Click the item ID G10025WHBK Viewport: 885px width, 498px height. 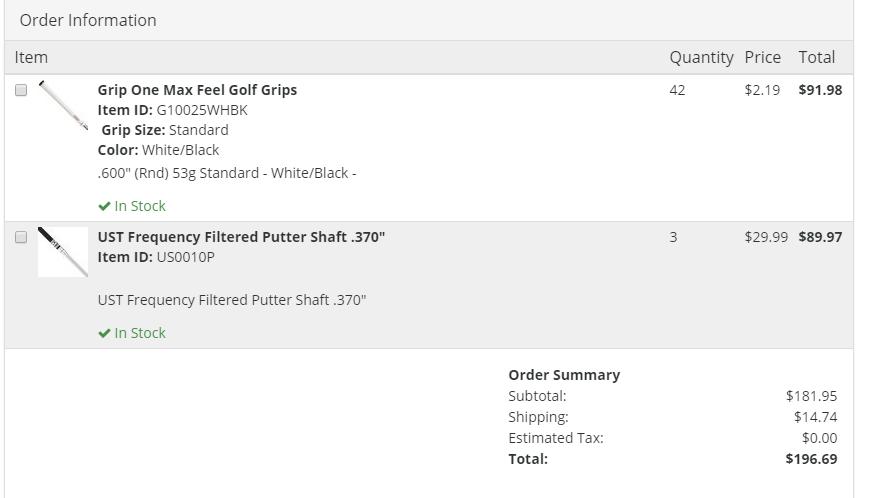pos(202,110)
